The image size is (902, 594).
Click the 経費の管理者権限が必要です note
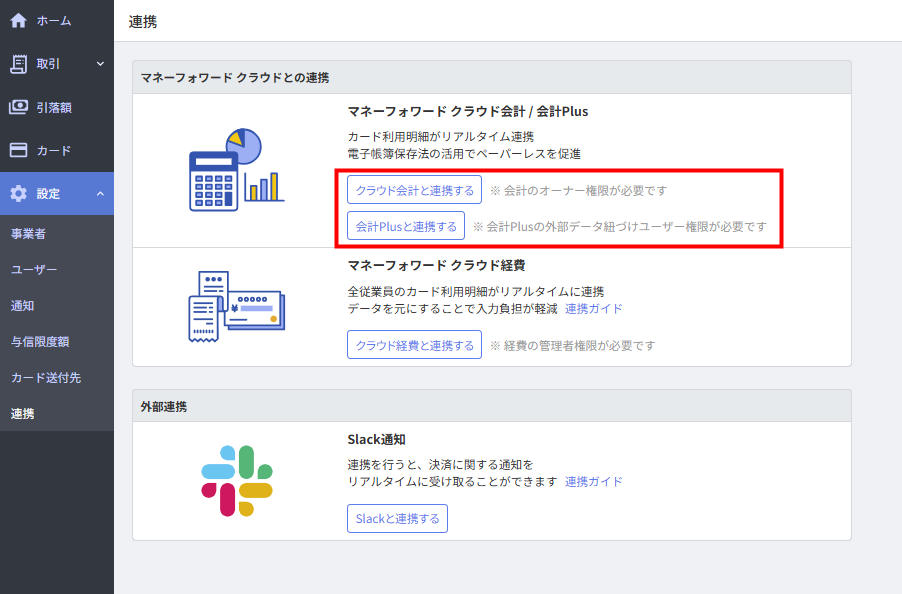pos(572,346)
